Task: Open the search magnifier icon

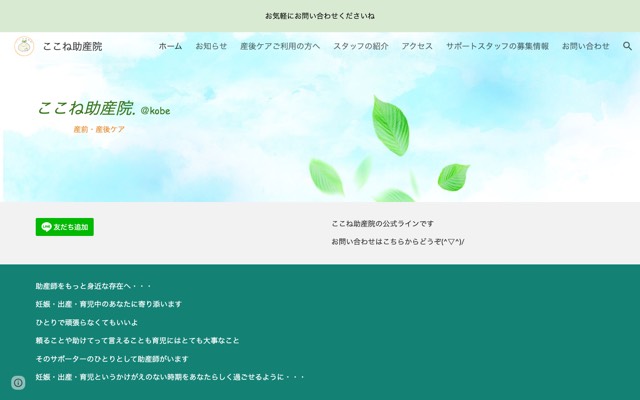Action: (x=627, y=46)
